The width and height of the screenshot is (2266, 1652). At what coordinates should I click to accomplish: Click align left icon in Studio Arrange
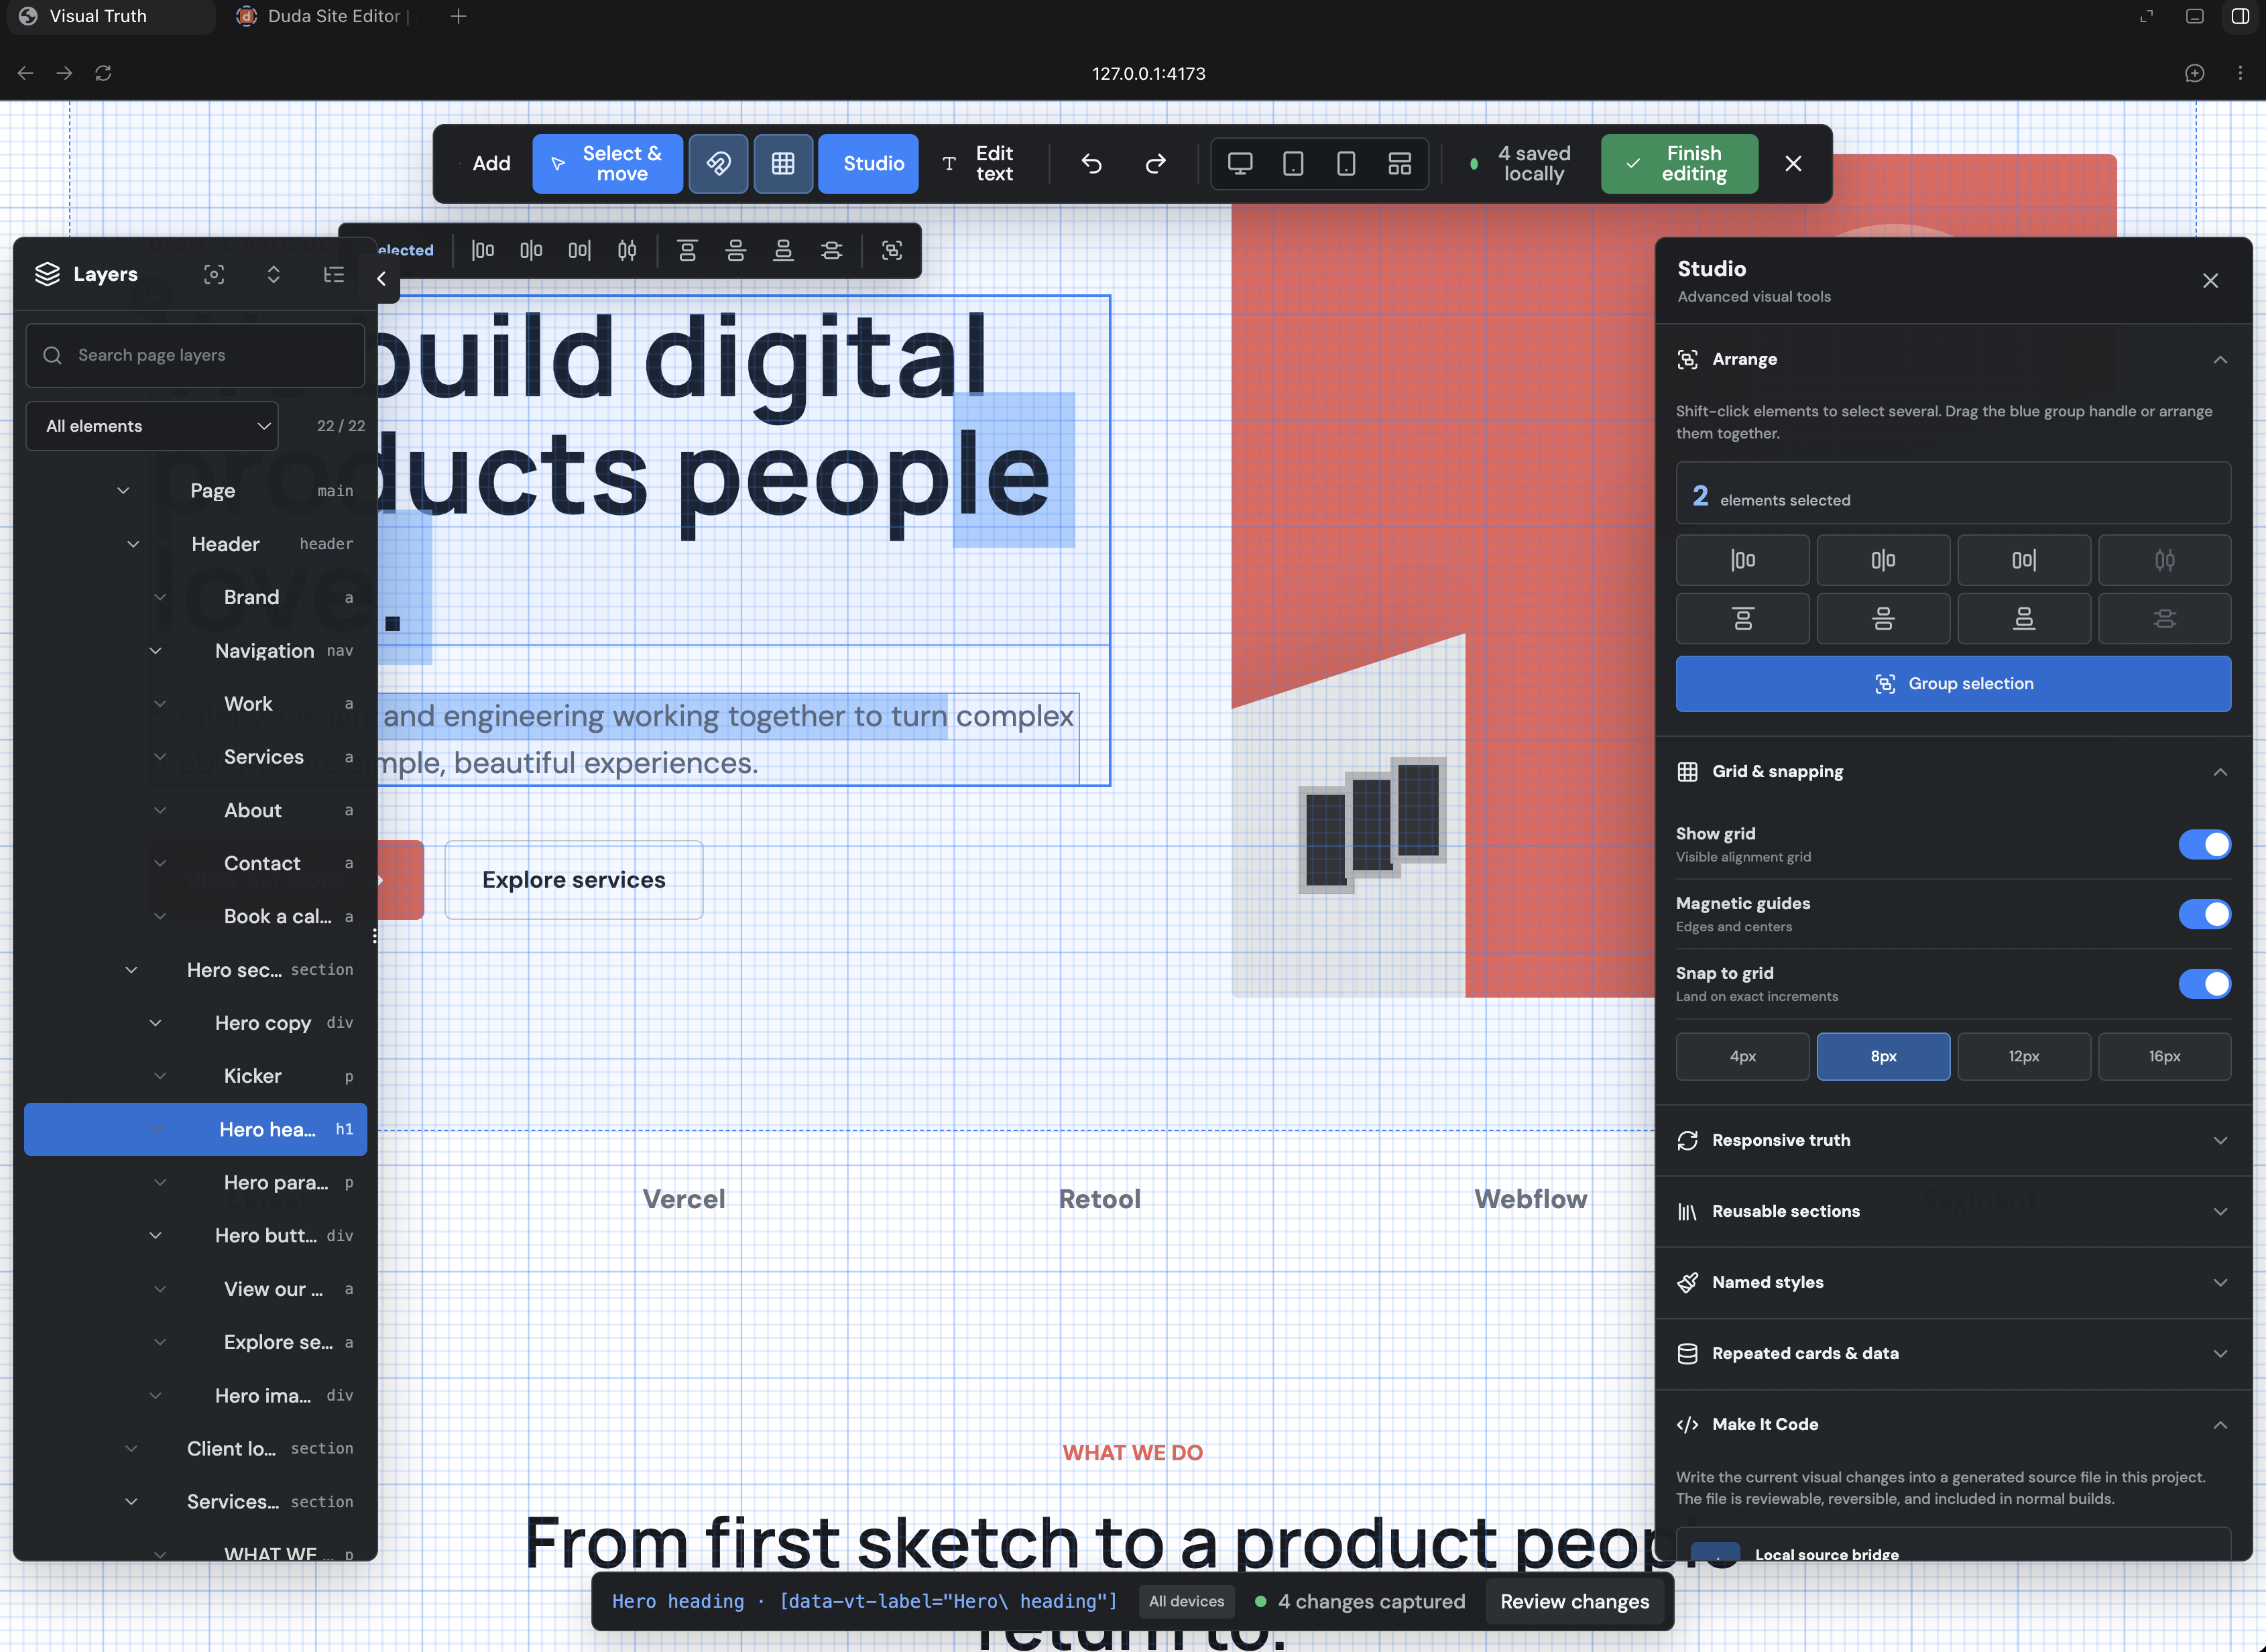coord(1742,560)
